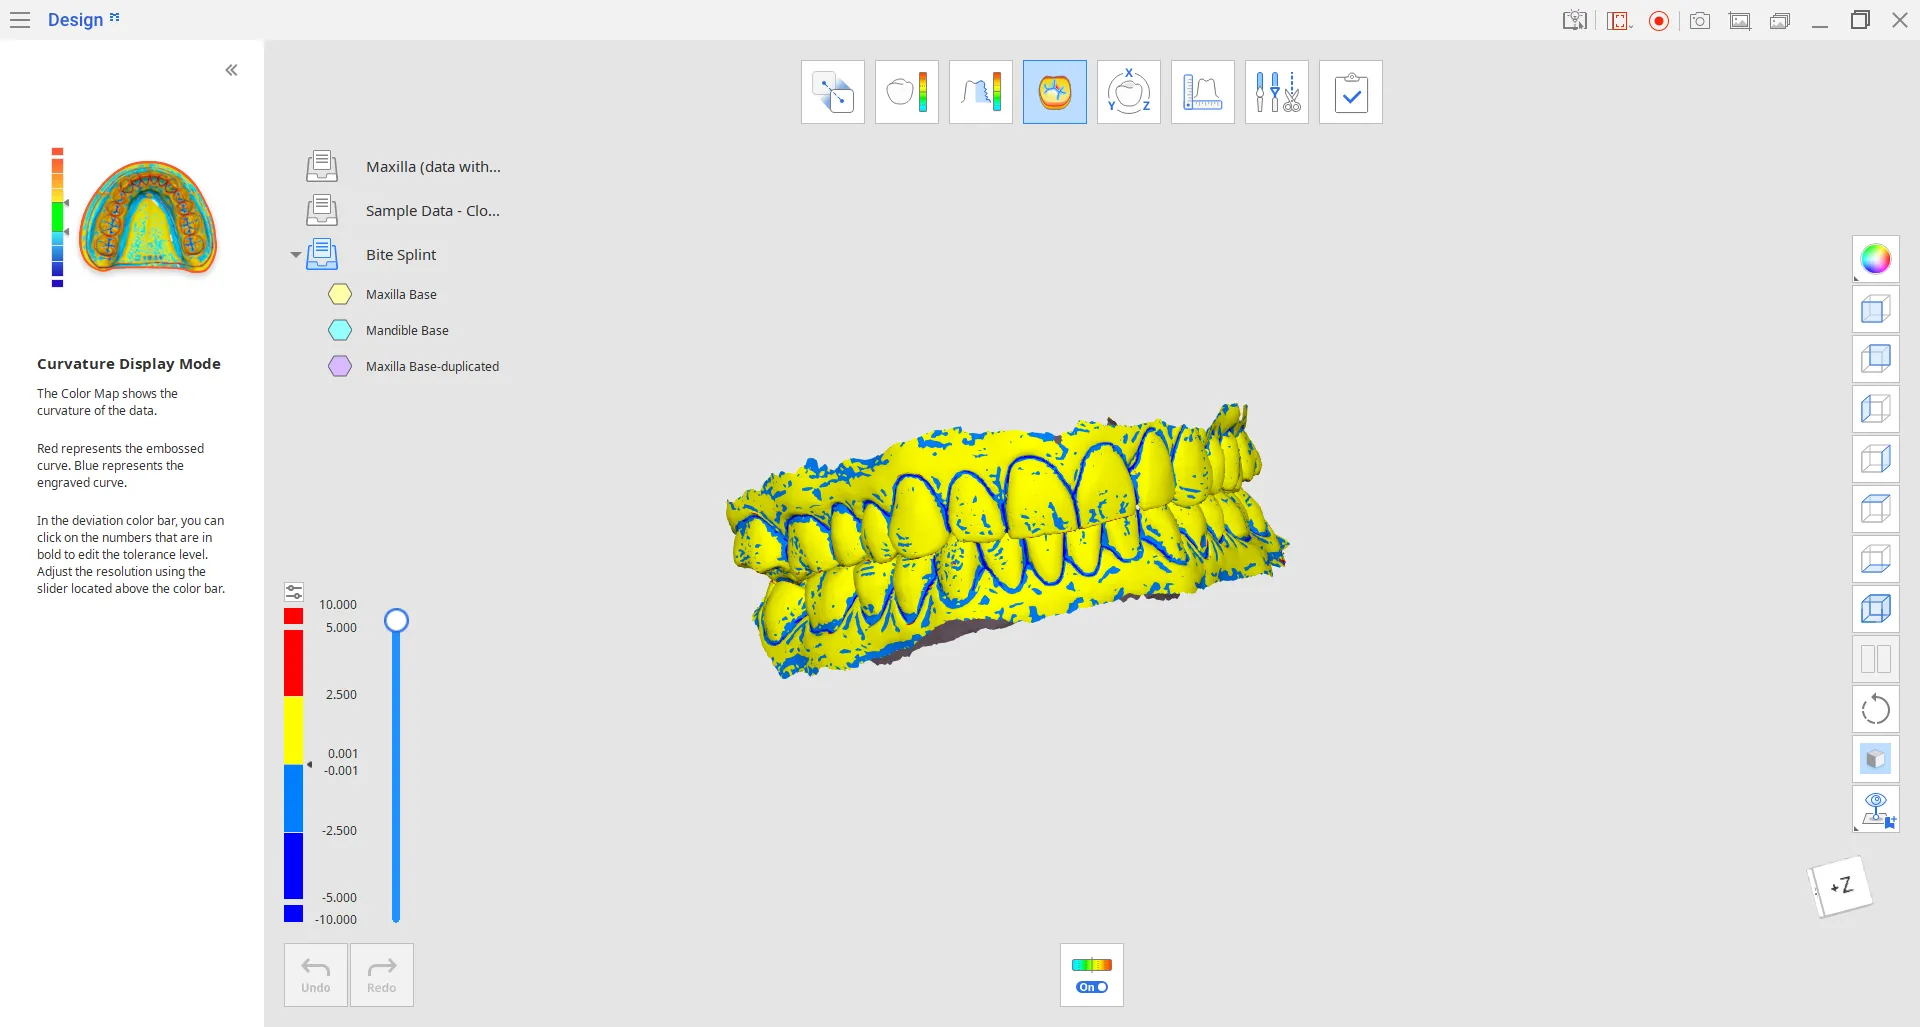Switch to back view cube

(x=1876, y=359)
